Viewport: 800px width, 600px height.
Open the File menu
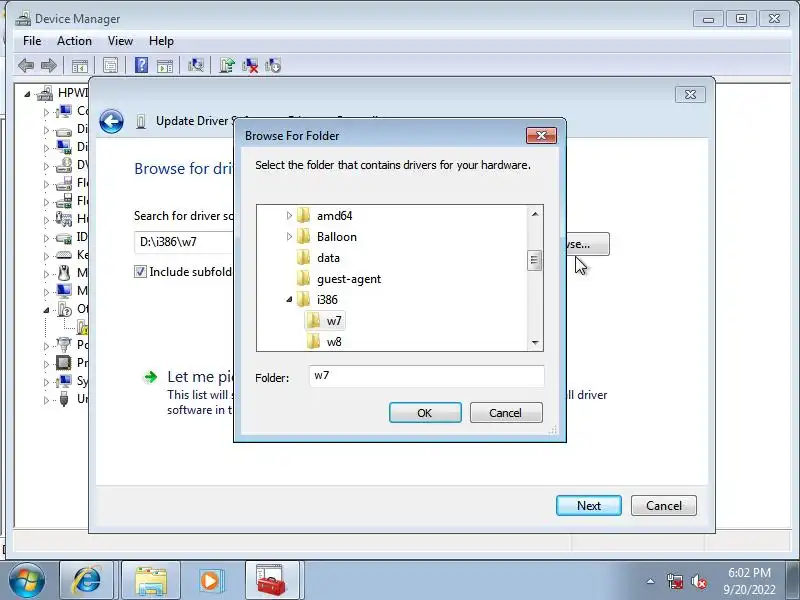click(x=32, y=41)
